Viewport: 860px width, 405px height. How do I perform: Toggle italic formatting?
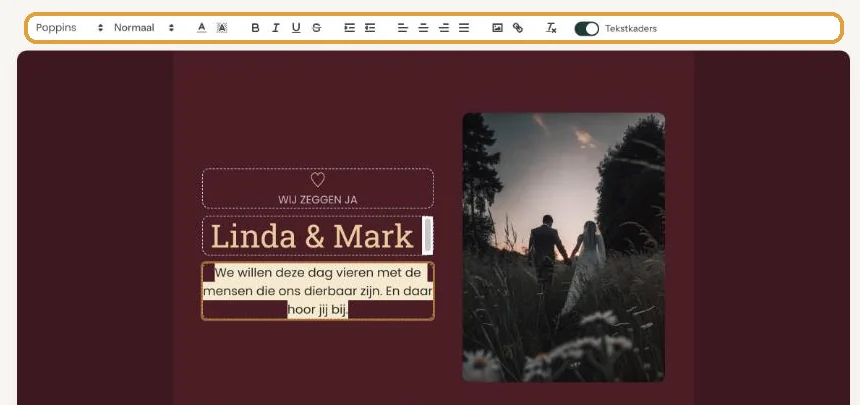pyautogui.click(x=275, y=27)
